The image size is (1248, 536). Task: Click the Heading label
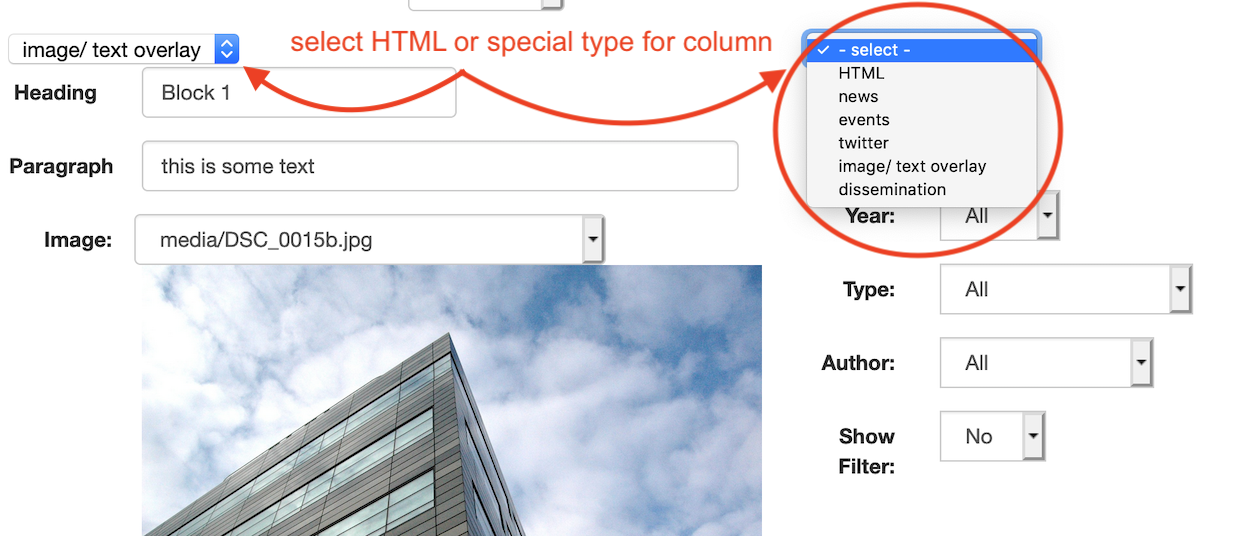click(55, 93)
